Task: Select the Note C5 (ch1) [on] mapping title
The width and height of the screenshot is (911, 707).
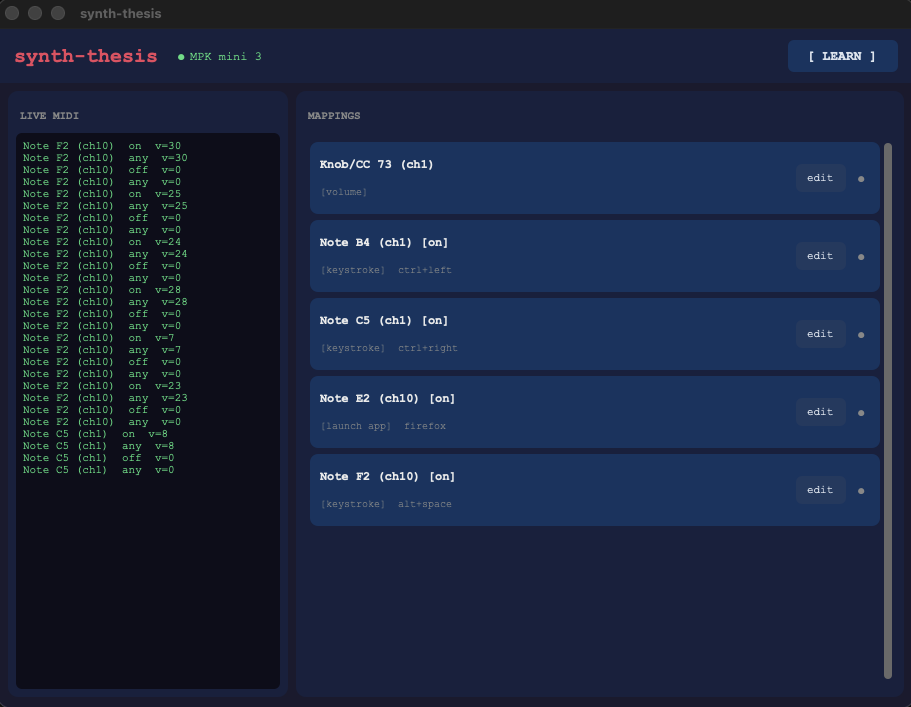Action: pyautogui.click(x=383, y=320)
